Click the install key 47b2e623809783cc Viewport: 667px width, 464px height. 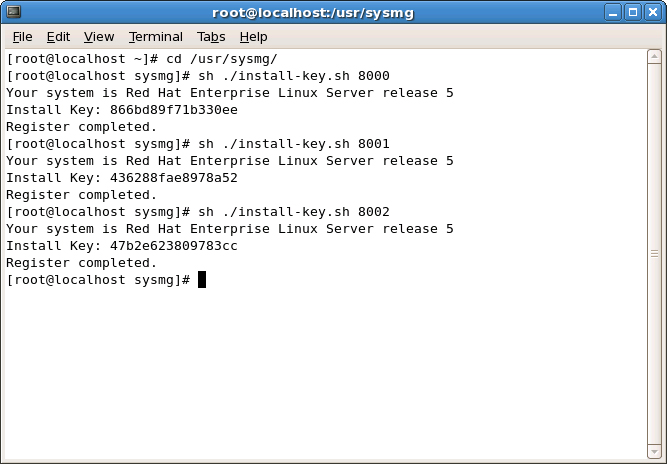tap(174, 246)
